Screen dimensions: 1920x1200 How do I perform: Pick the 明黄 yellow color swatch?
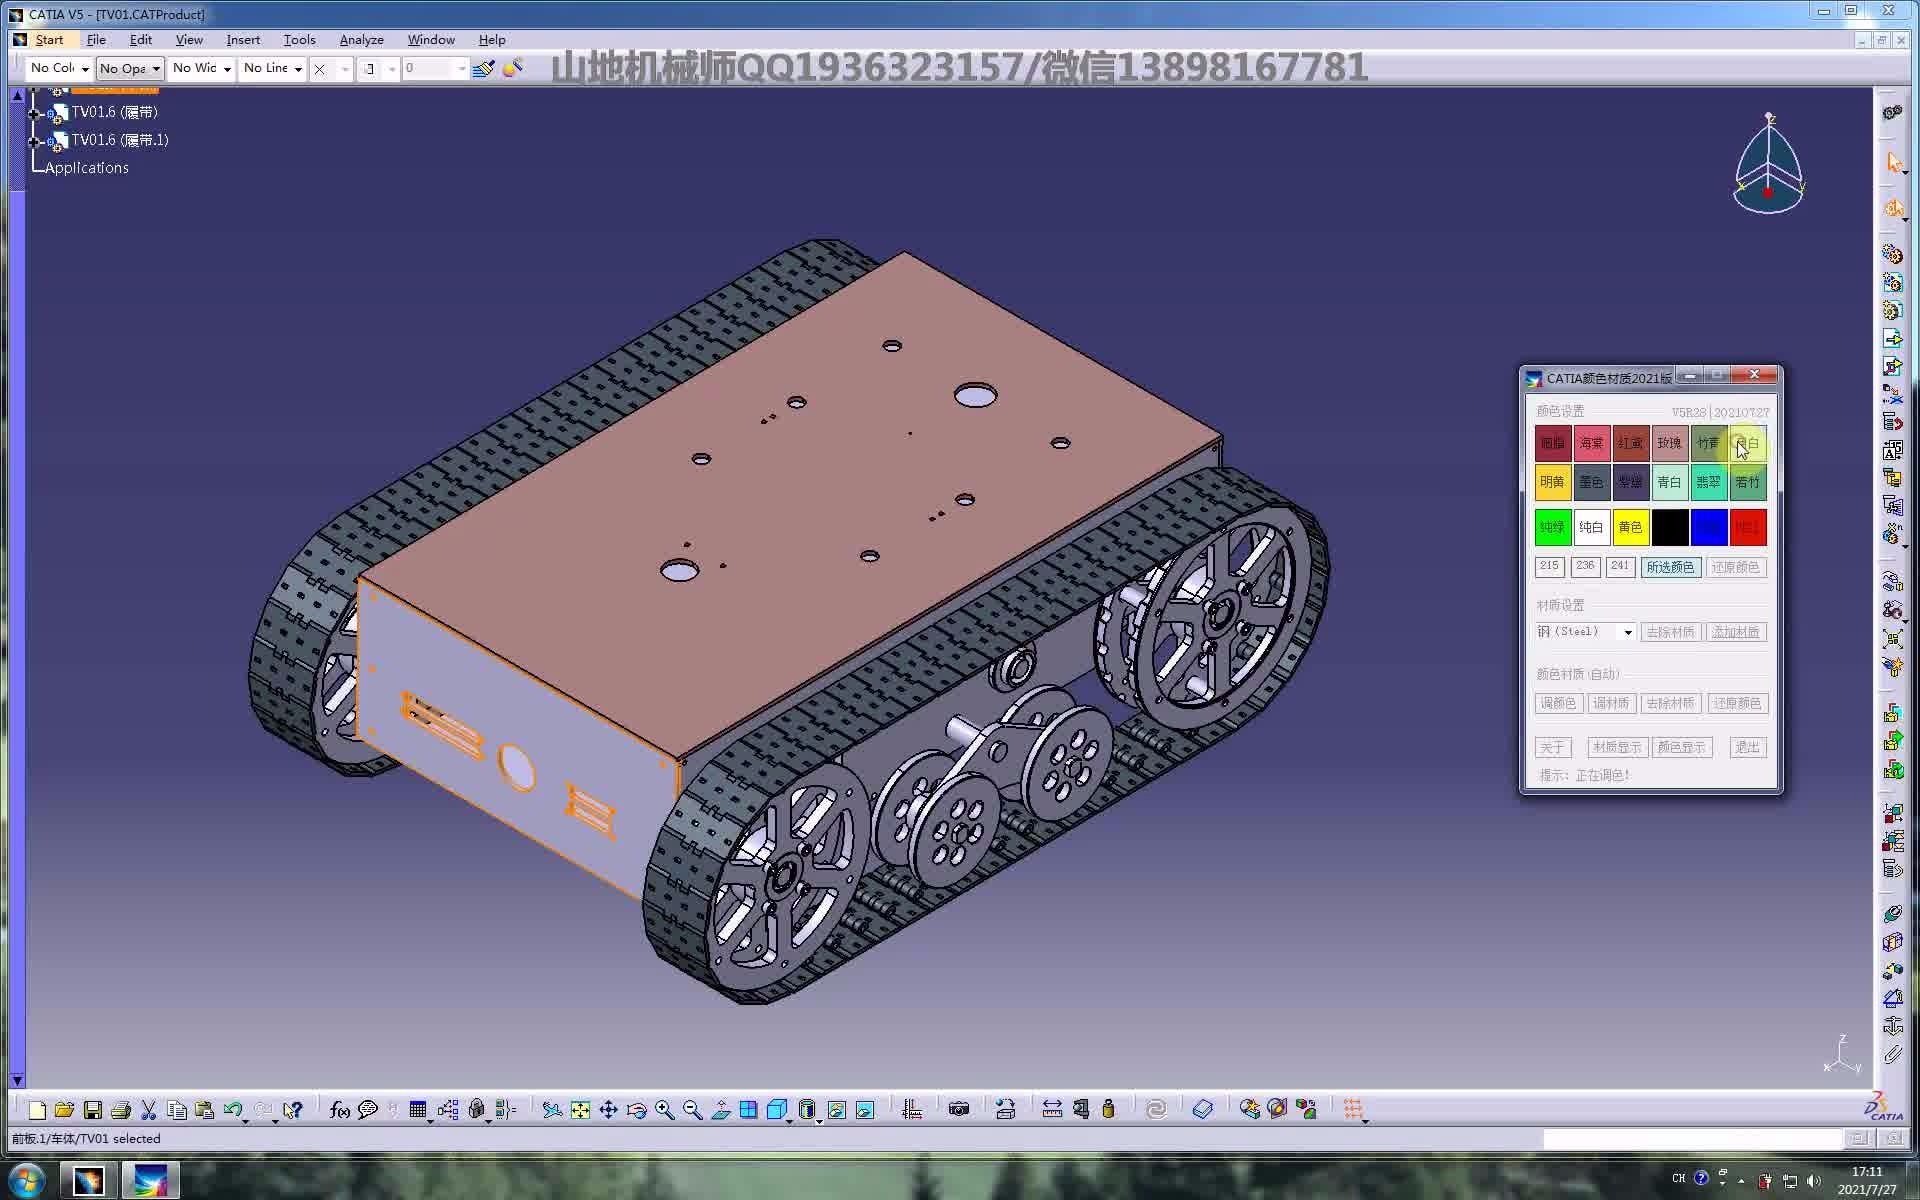pos(1552,482)
